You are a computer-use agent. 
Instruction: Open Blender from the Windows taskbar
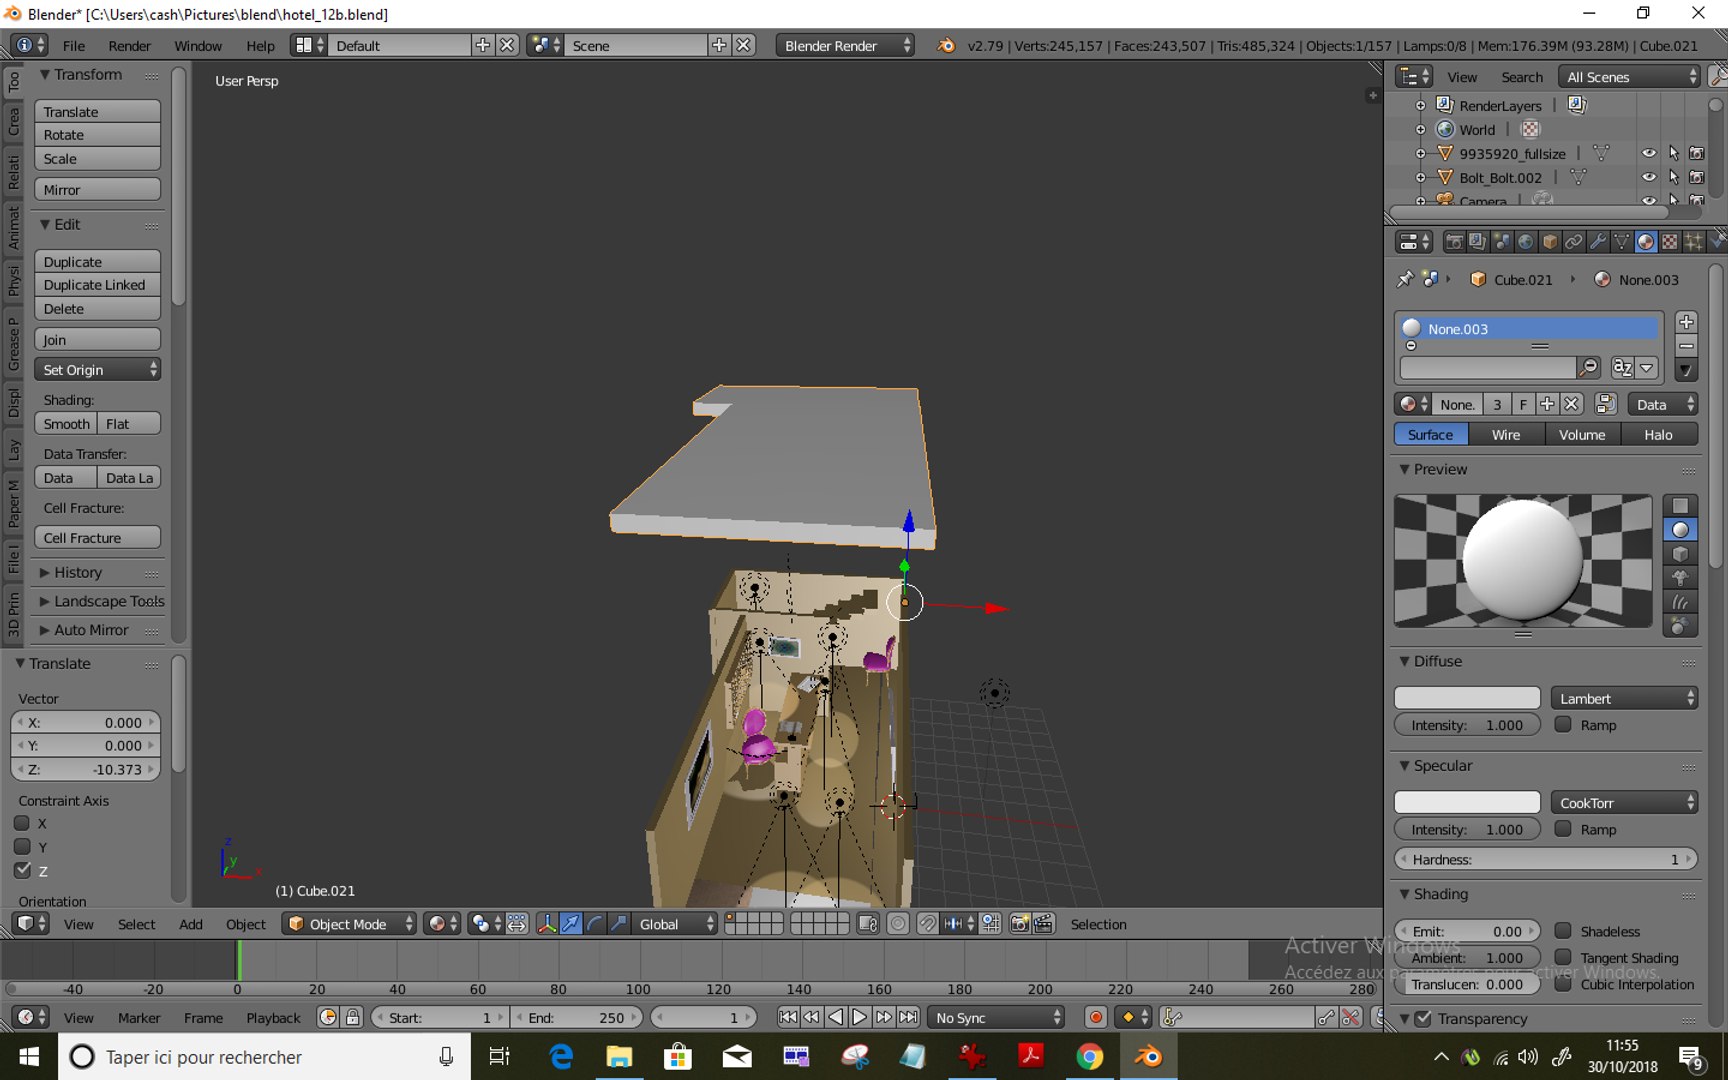pos(1148,1056)
